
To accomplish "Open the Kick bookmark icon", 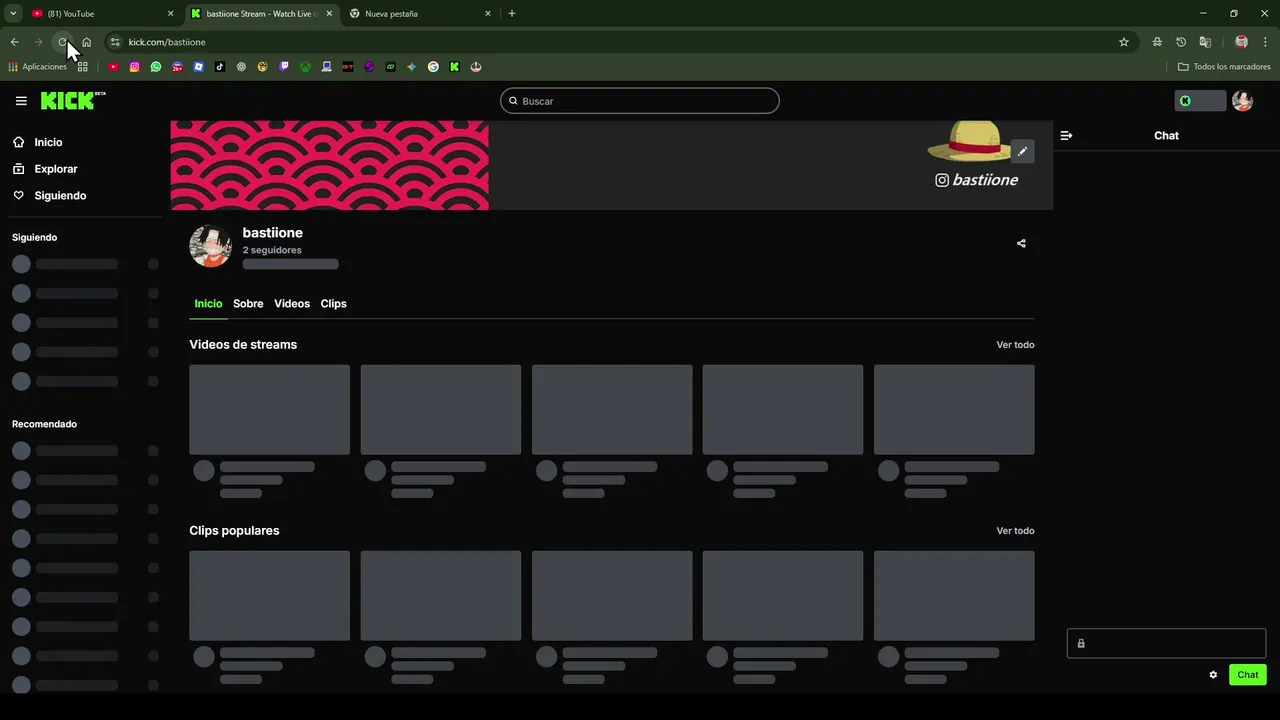I will (454, 67).
